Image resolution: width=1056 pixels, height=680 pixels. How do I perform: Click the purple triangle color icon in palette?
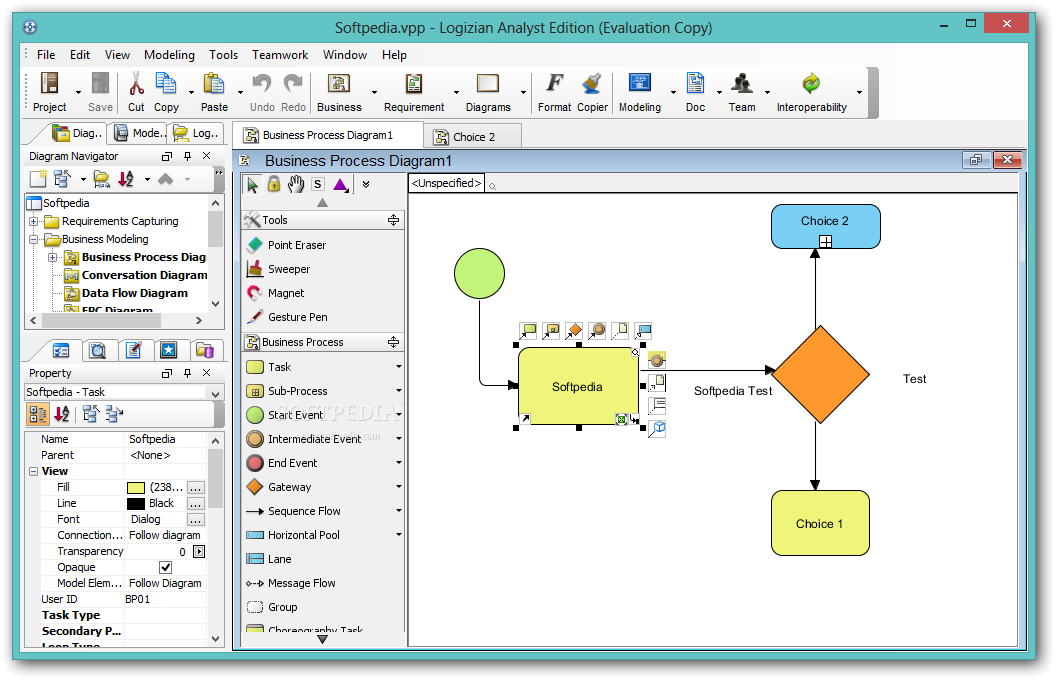click(x=340, y=184)
